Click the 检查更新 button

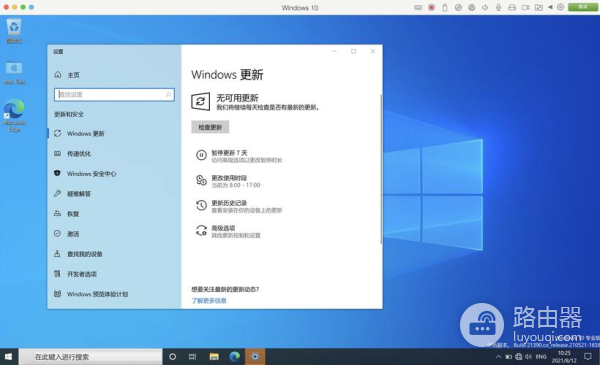(210, 127)
